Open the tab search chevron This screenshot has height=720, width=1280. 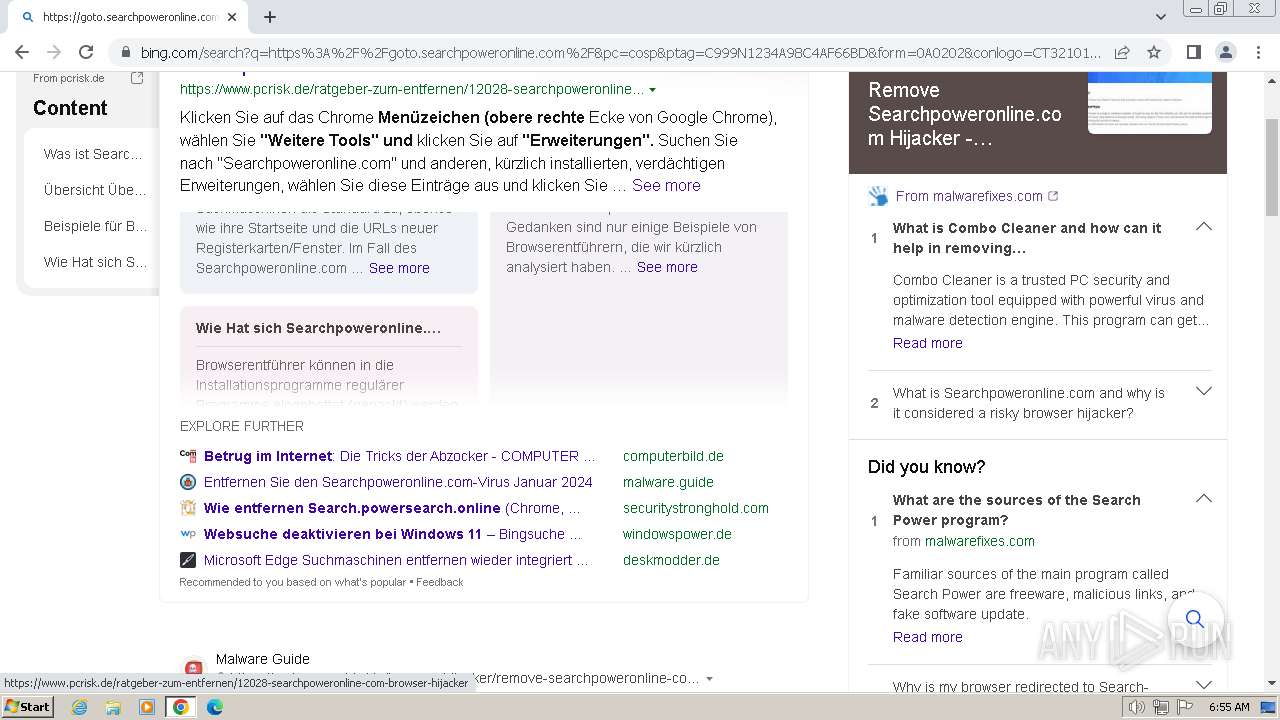click(x=1160, y=17)
